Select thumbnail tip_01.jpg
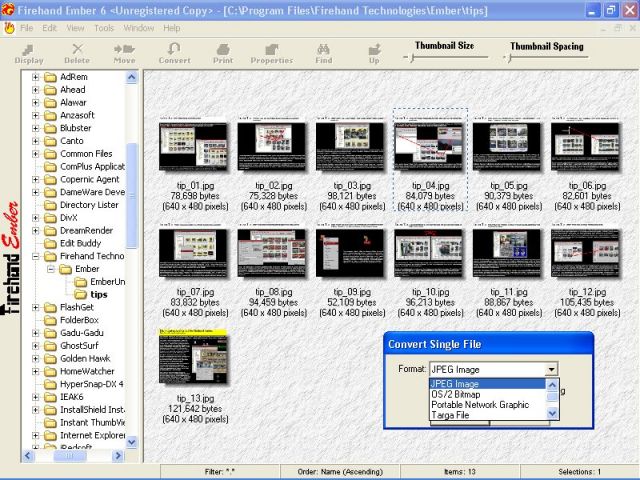640x480 pixels. pyautogui.click(x=194, y=143)
